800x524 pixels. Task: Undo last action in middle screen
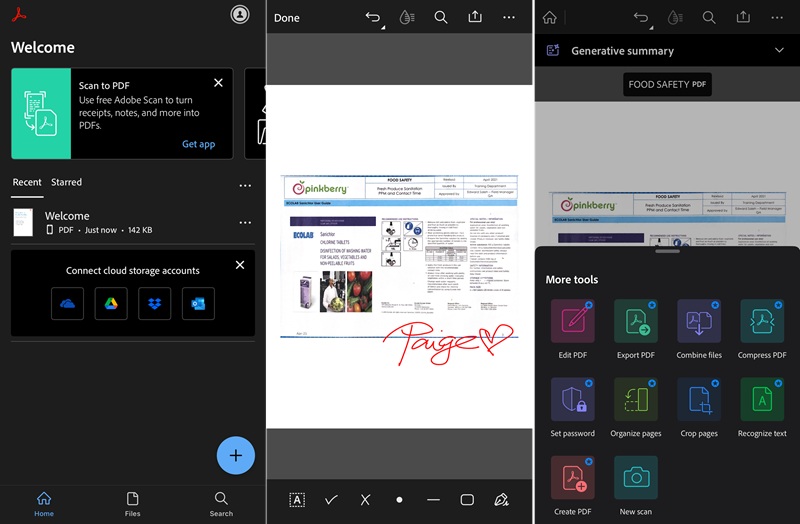[x=374, y=18]
